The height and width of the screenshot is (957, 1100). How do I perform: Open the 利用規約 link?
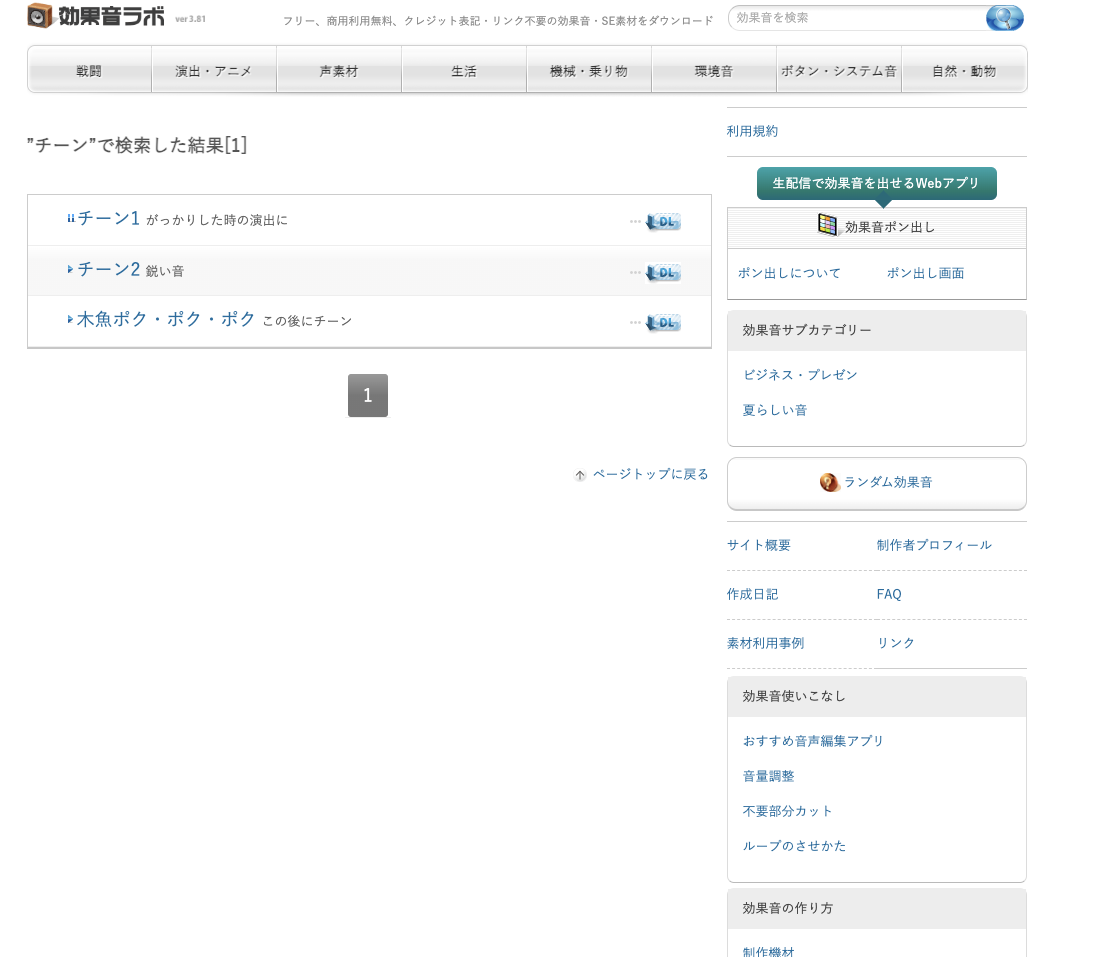(x=752, y=131)
